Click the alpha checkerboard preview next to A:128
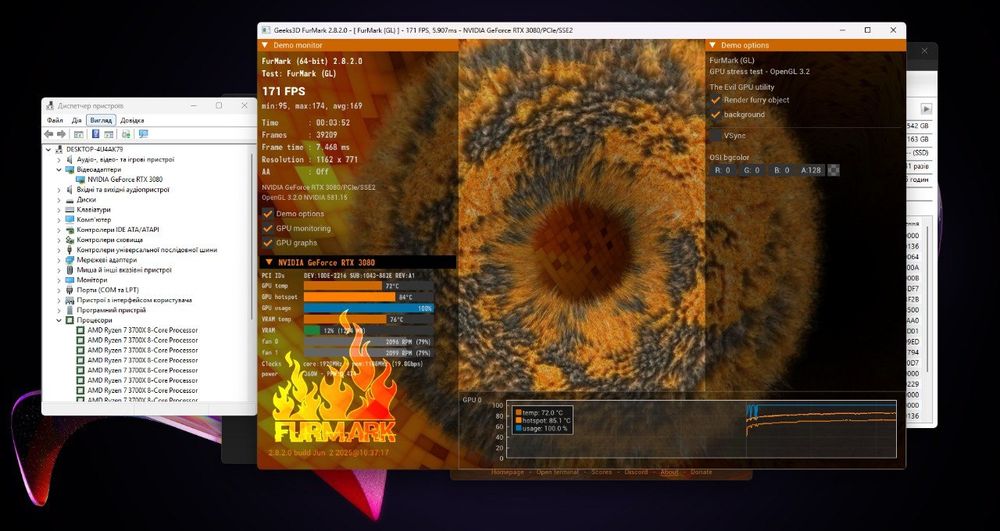1000x531 pixels. [833, 170]
